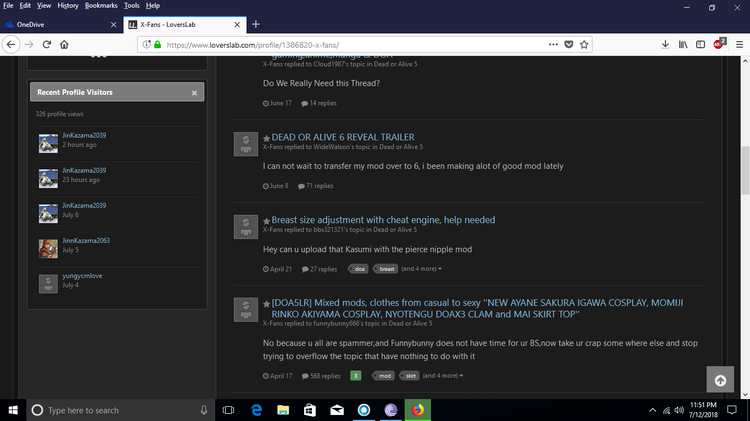Open page actions three-dot menu
The width and height of the screenshot is (750, 421).
[x=553, y=44]
